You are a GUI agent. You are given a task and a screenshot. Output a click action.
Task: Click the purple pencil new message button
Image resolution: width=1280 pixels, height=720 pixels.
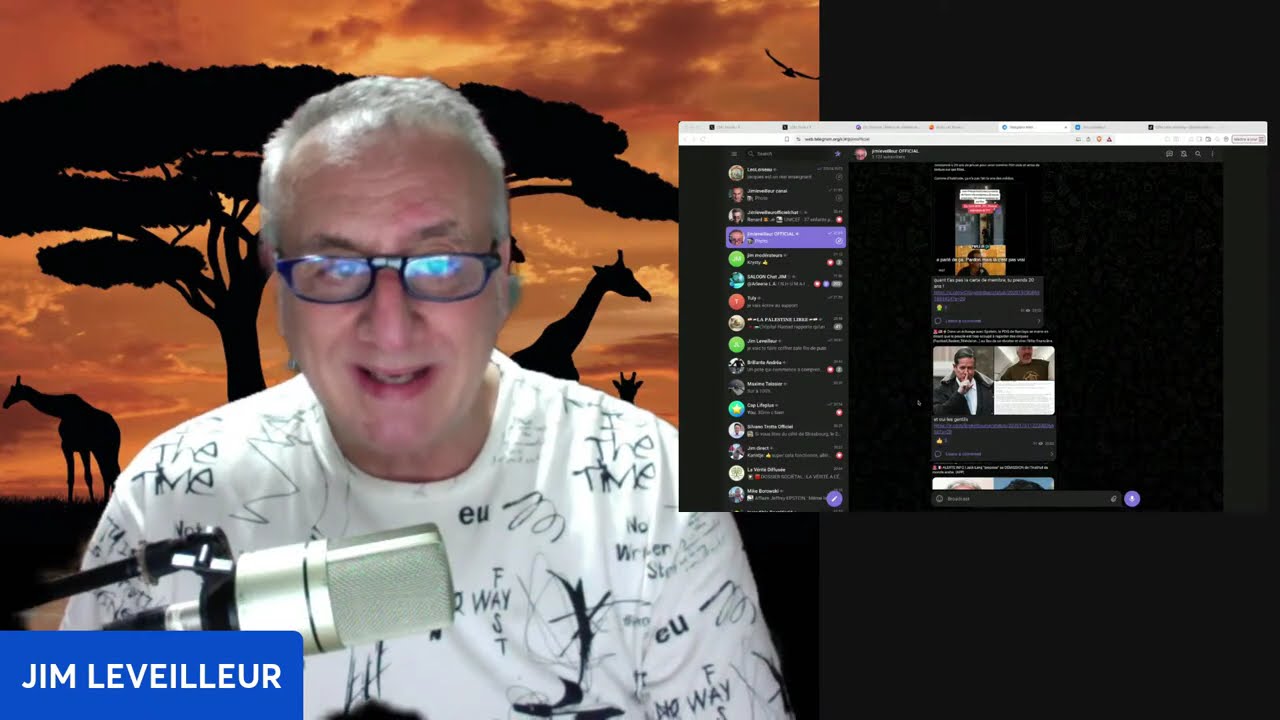tap(834, 498)
